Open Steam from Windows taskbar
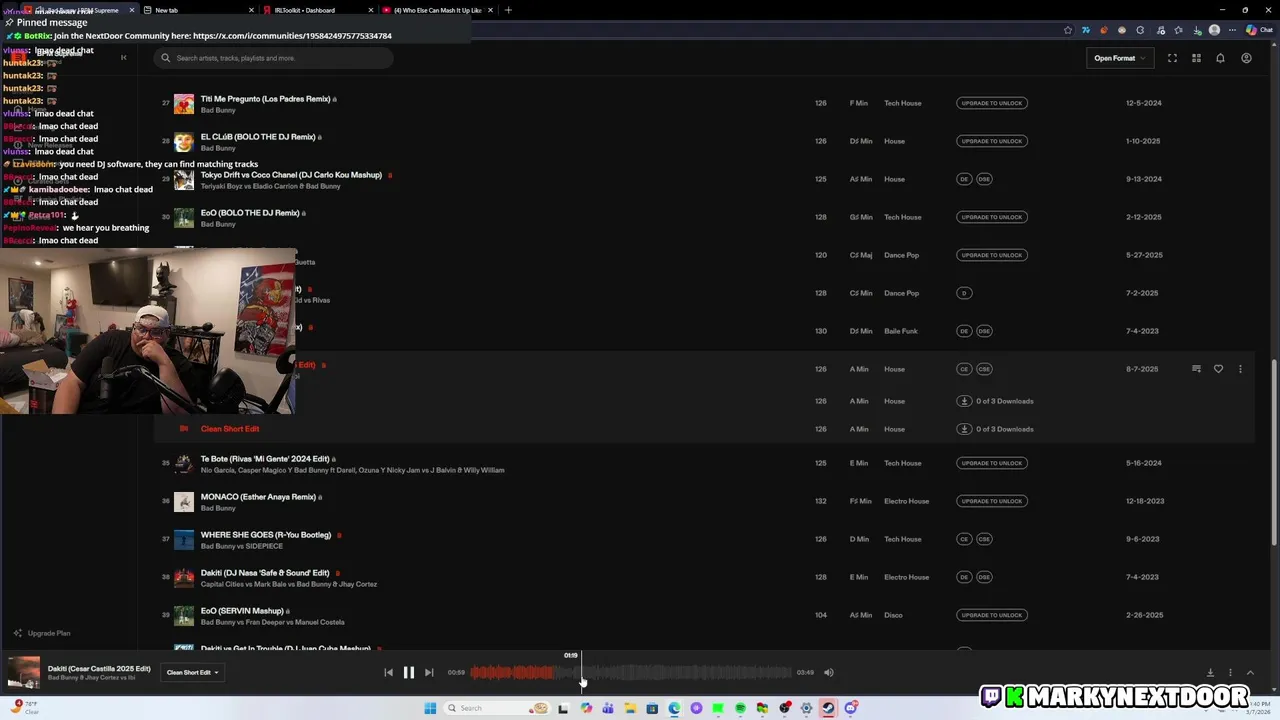The width and height of the screenshot is (1280, 720). click(x=828, y=708)
